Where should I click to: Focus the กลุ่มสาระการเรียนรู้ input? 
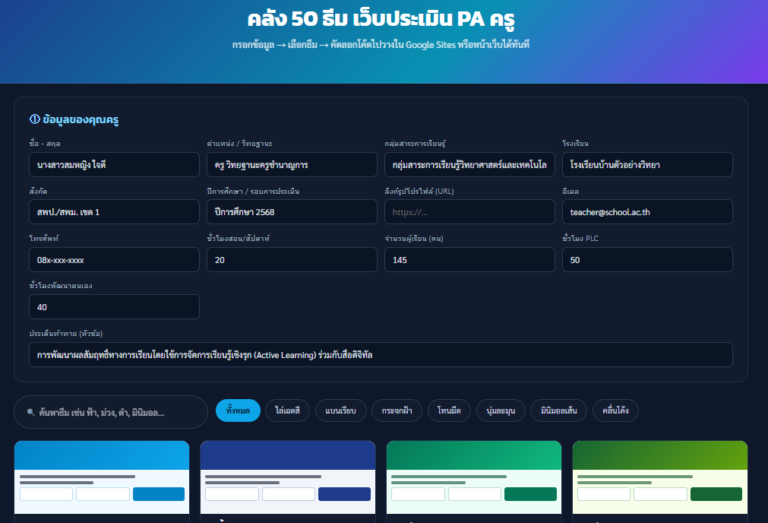pyautogui.click(x=469, y=165)
